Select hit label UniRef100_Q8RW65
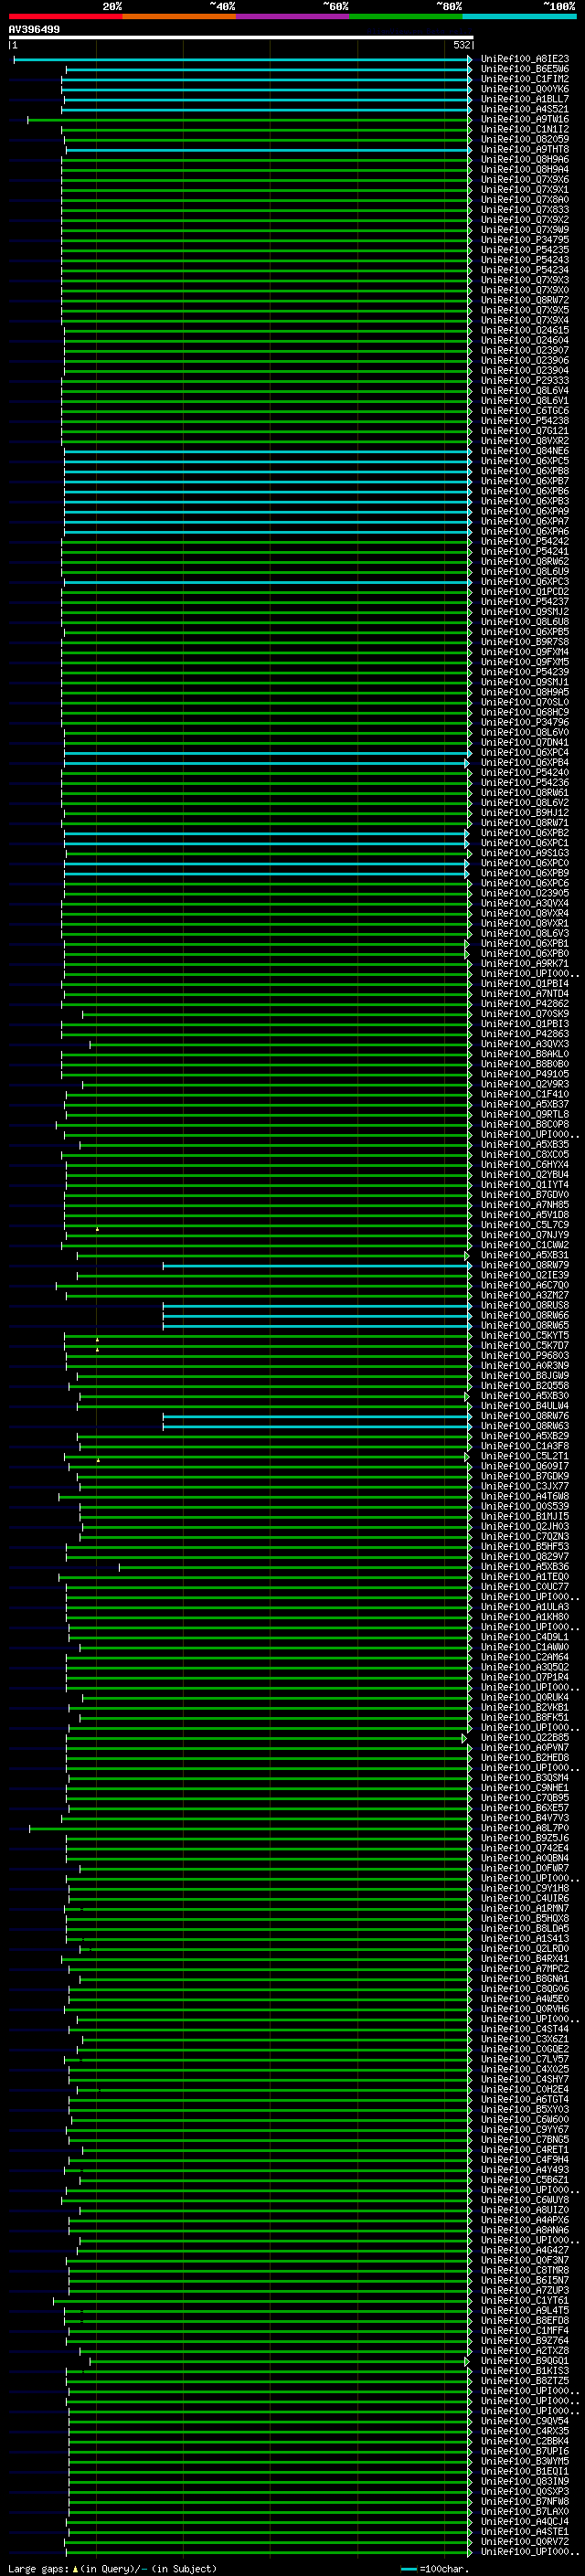 525,1325
